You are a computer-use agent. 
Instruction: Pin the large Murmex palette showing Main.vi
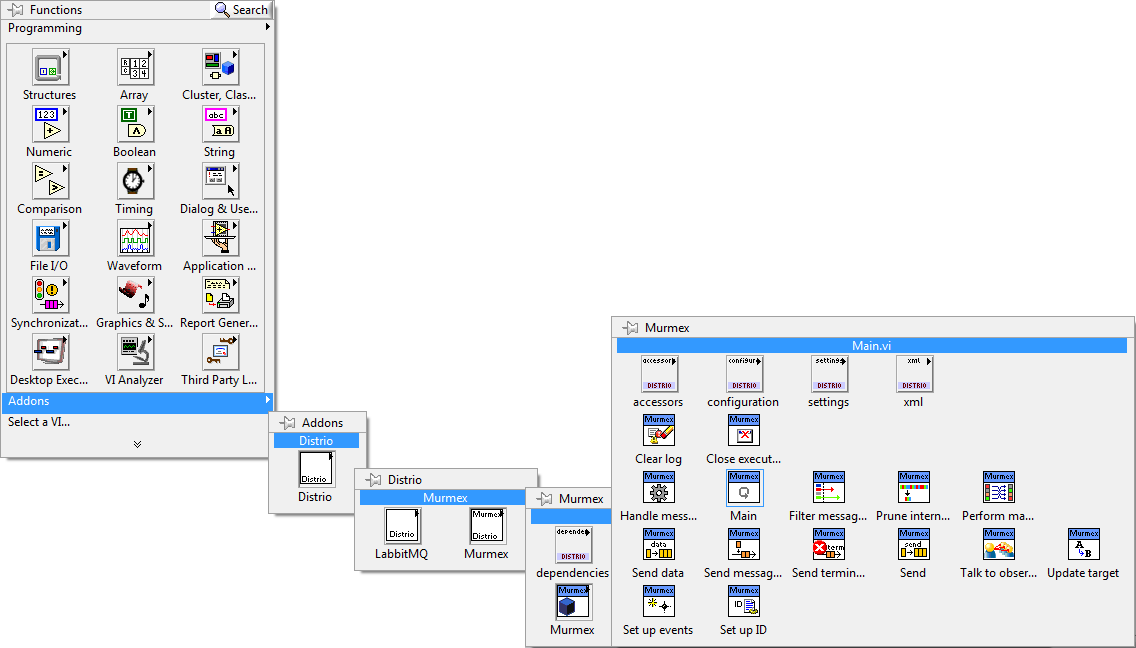point(630,328)
